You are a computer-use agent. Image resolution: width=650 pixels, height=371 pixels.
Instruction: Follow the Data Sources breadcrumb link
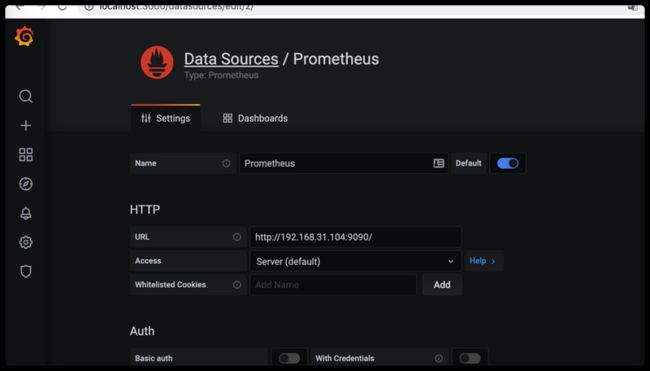[x=231, y=59]
